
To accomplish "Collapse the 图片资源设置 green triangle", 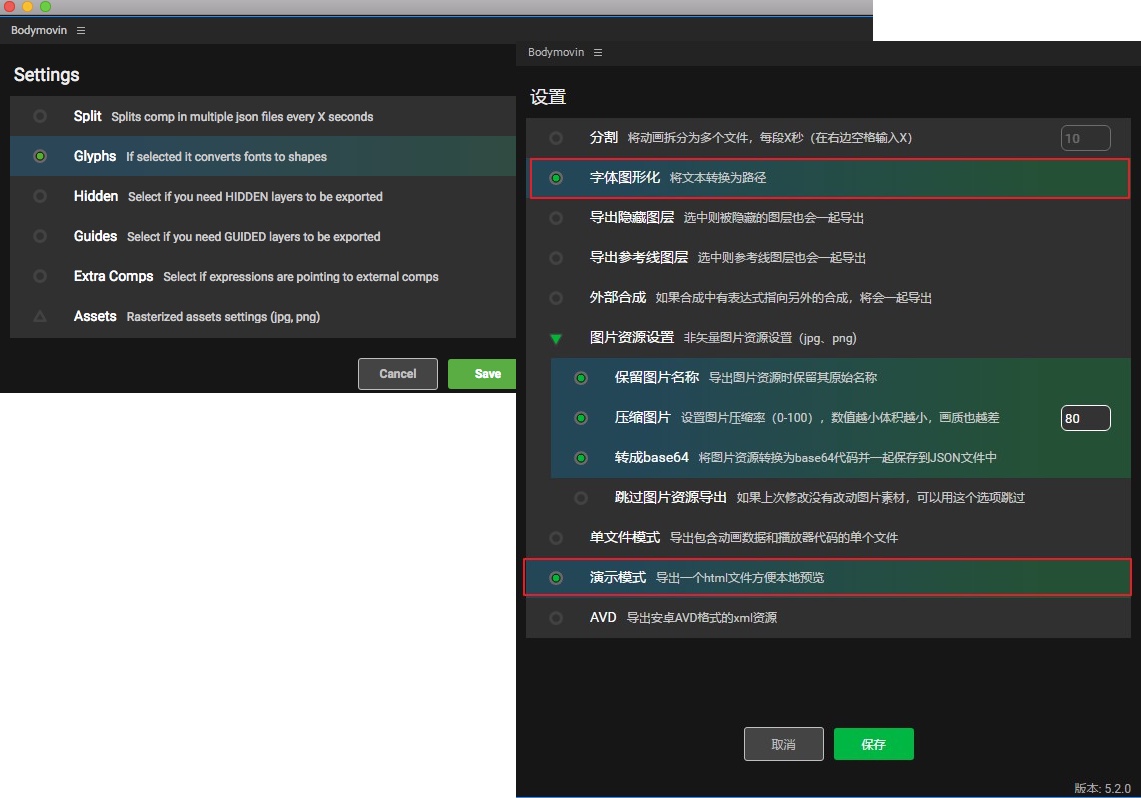I will tap(556, 339).
